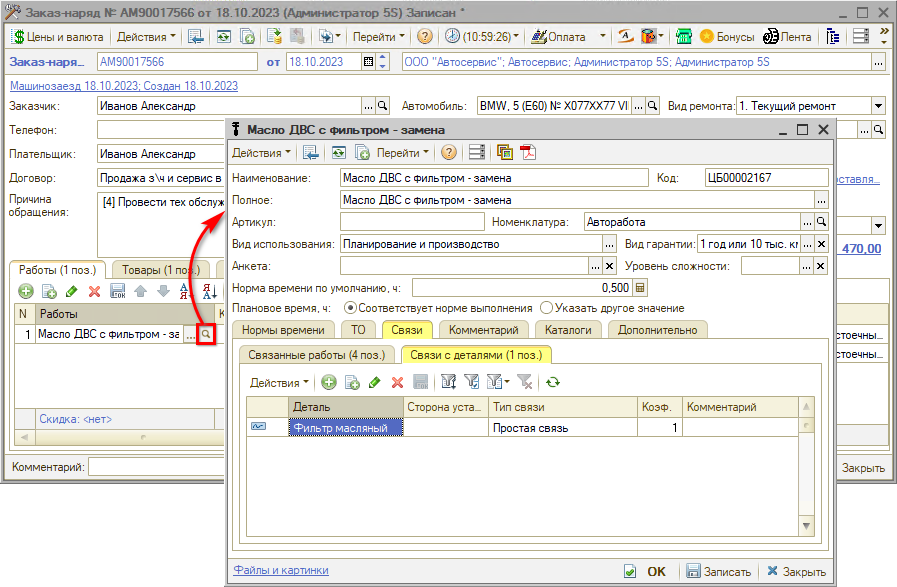This screenshot has height=587, width=897.
Task: Click the Комментарий field in the order window
Action: [x=156, y=467]
